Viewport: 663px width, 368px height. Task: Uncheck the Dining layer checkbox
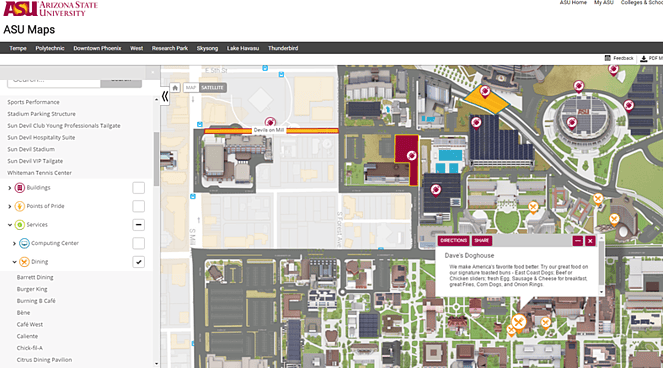(138, 262)
